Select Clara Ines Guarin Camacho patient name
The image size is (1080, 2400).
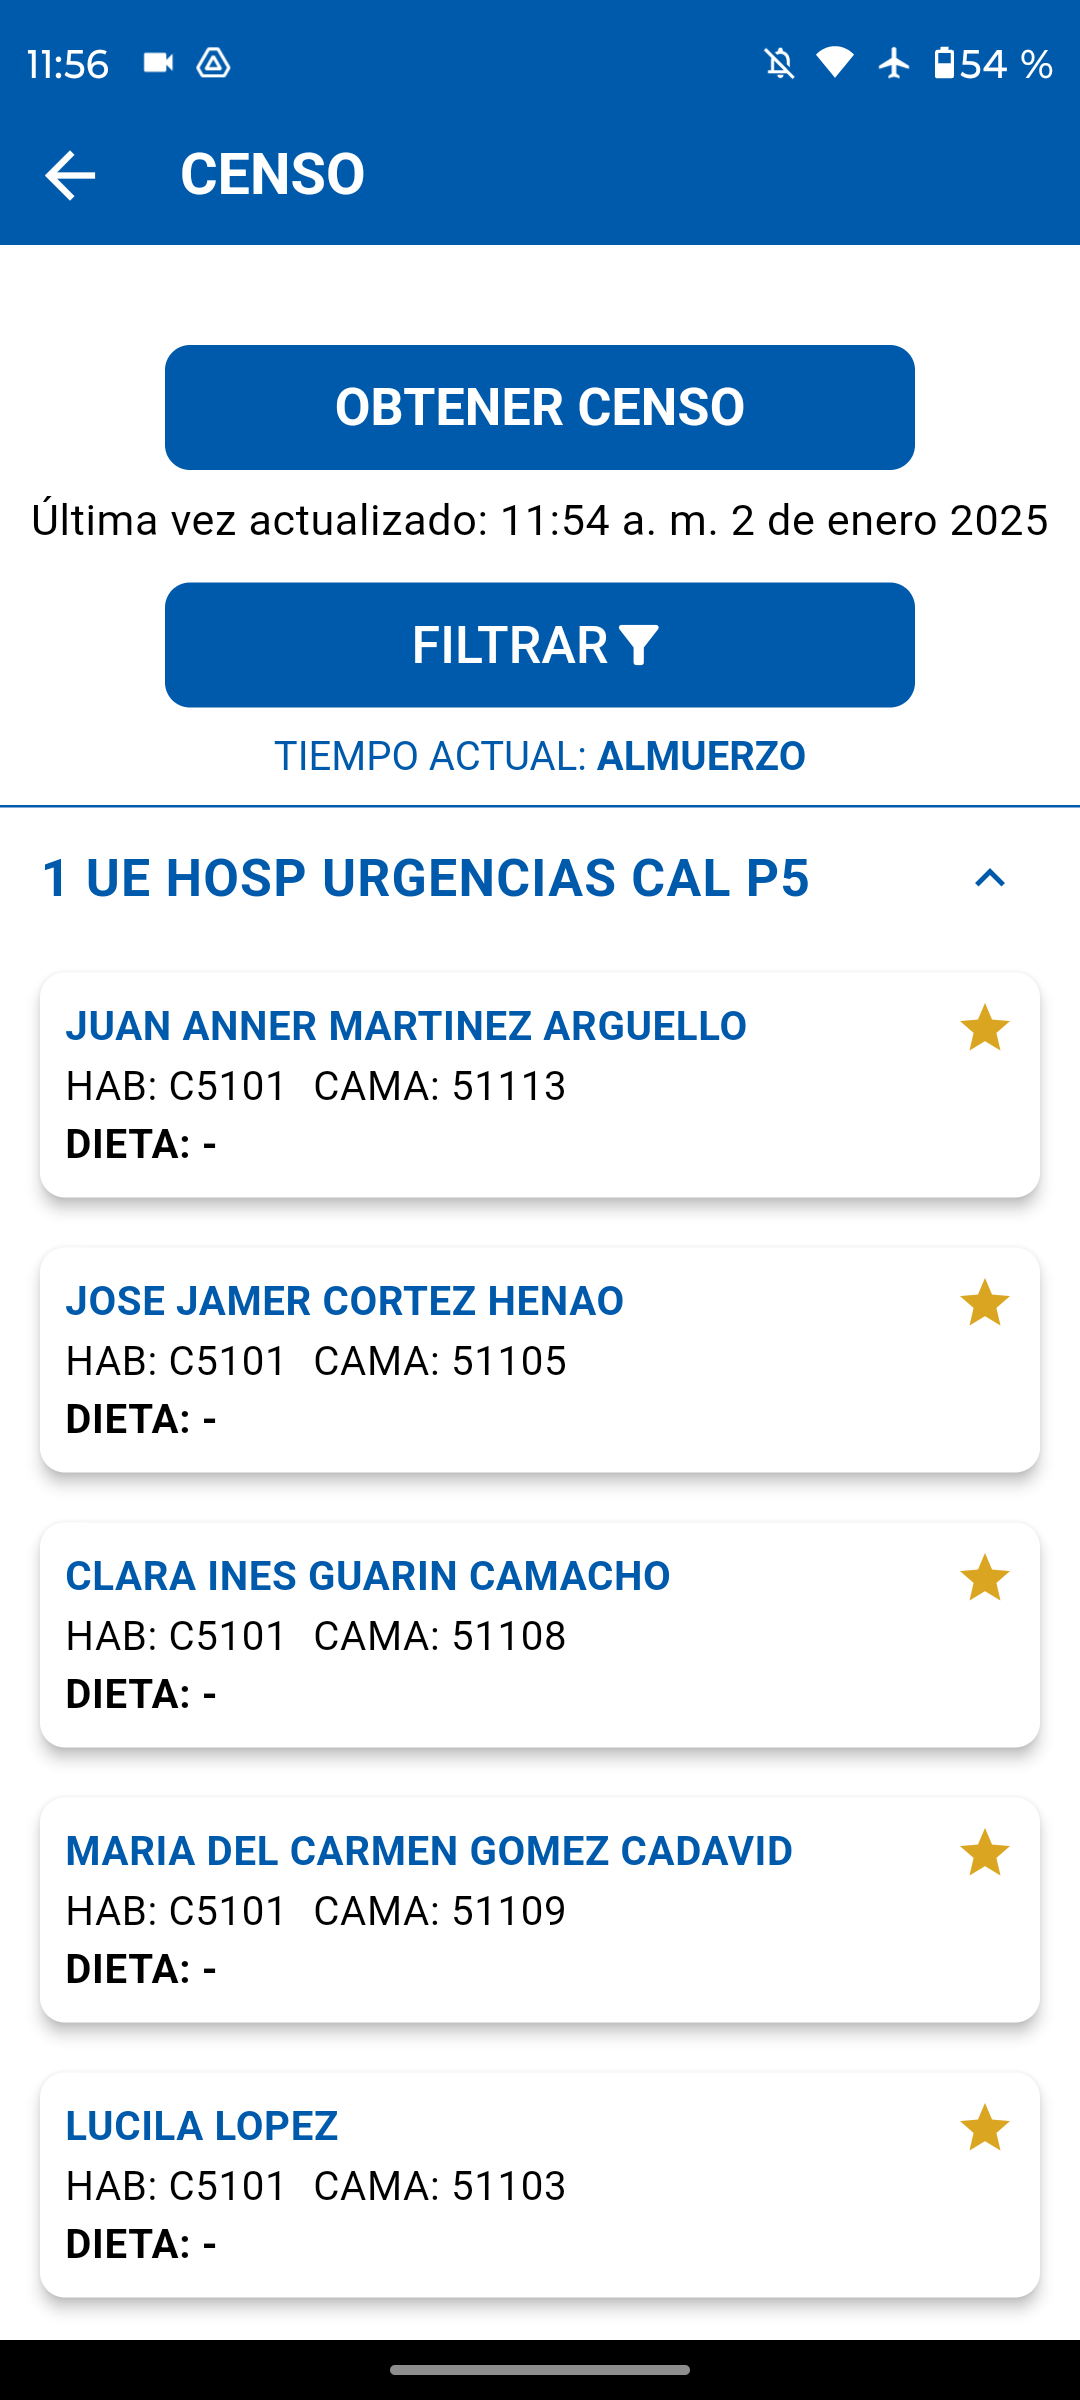pyautogui.click(x=368, y=1576)
